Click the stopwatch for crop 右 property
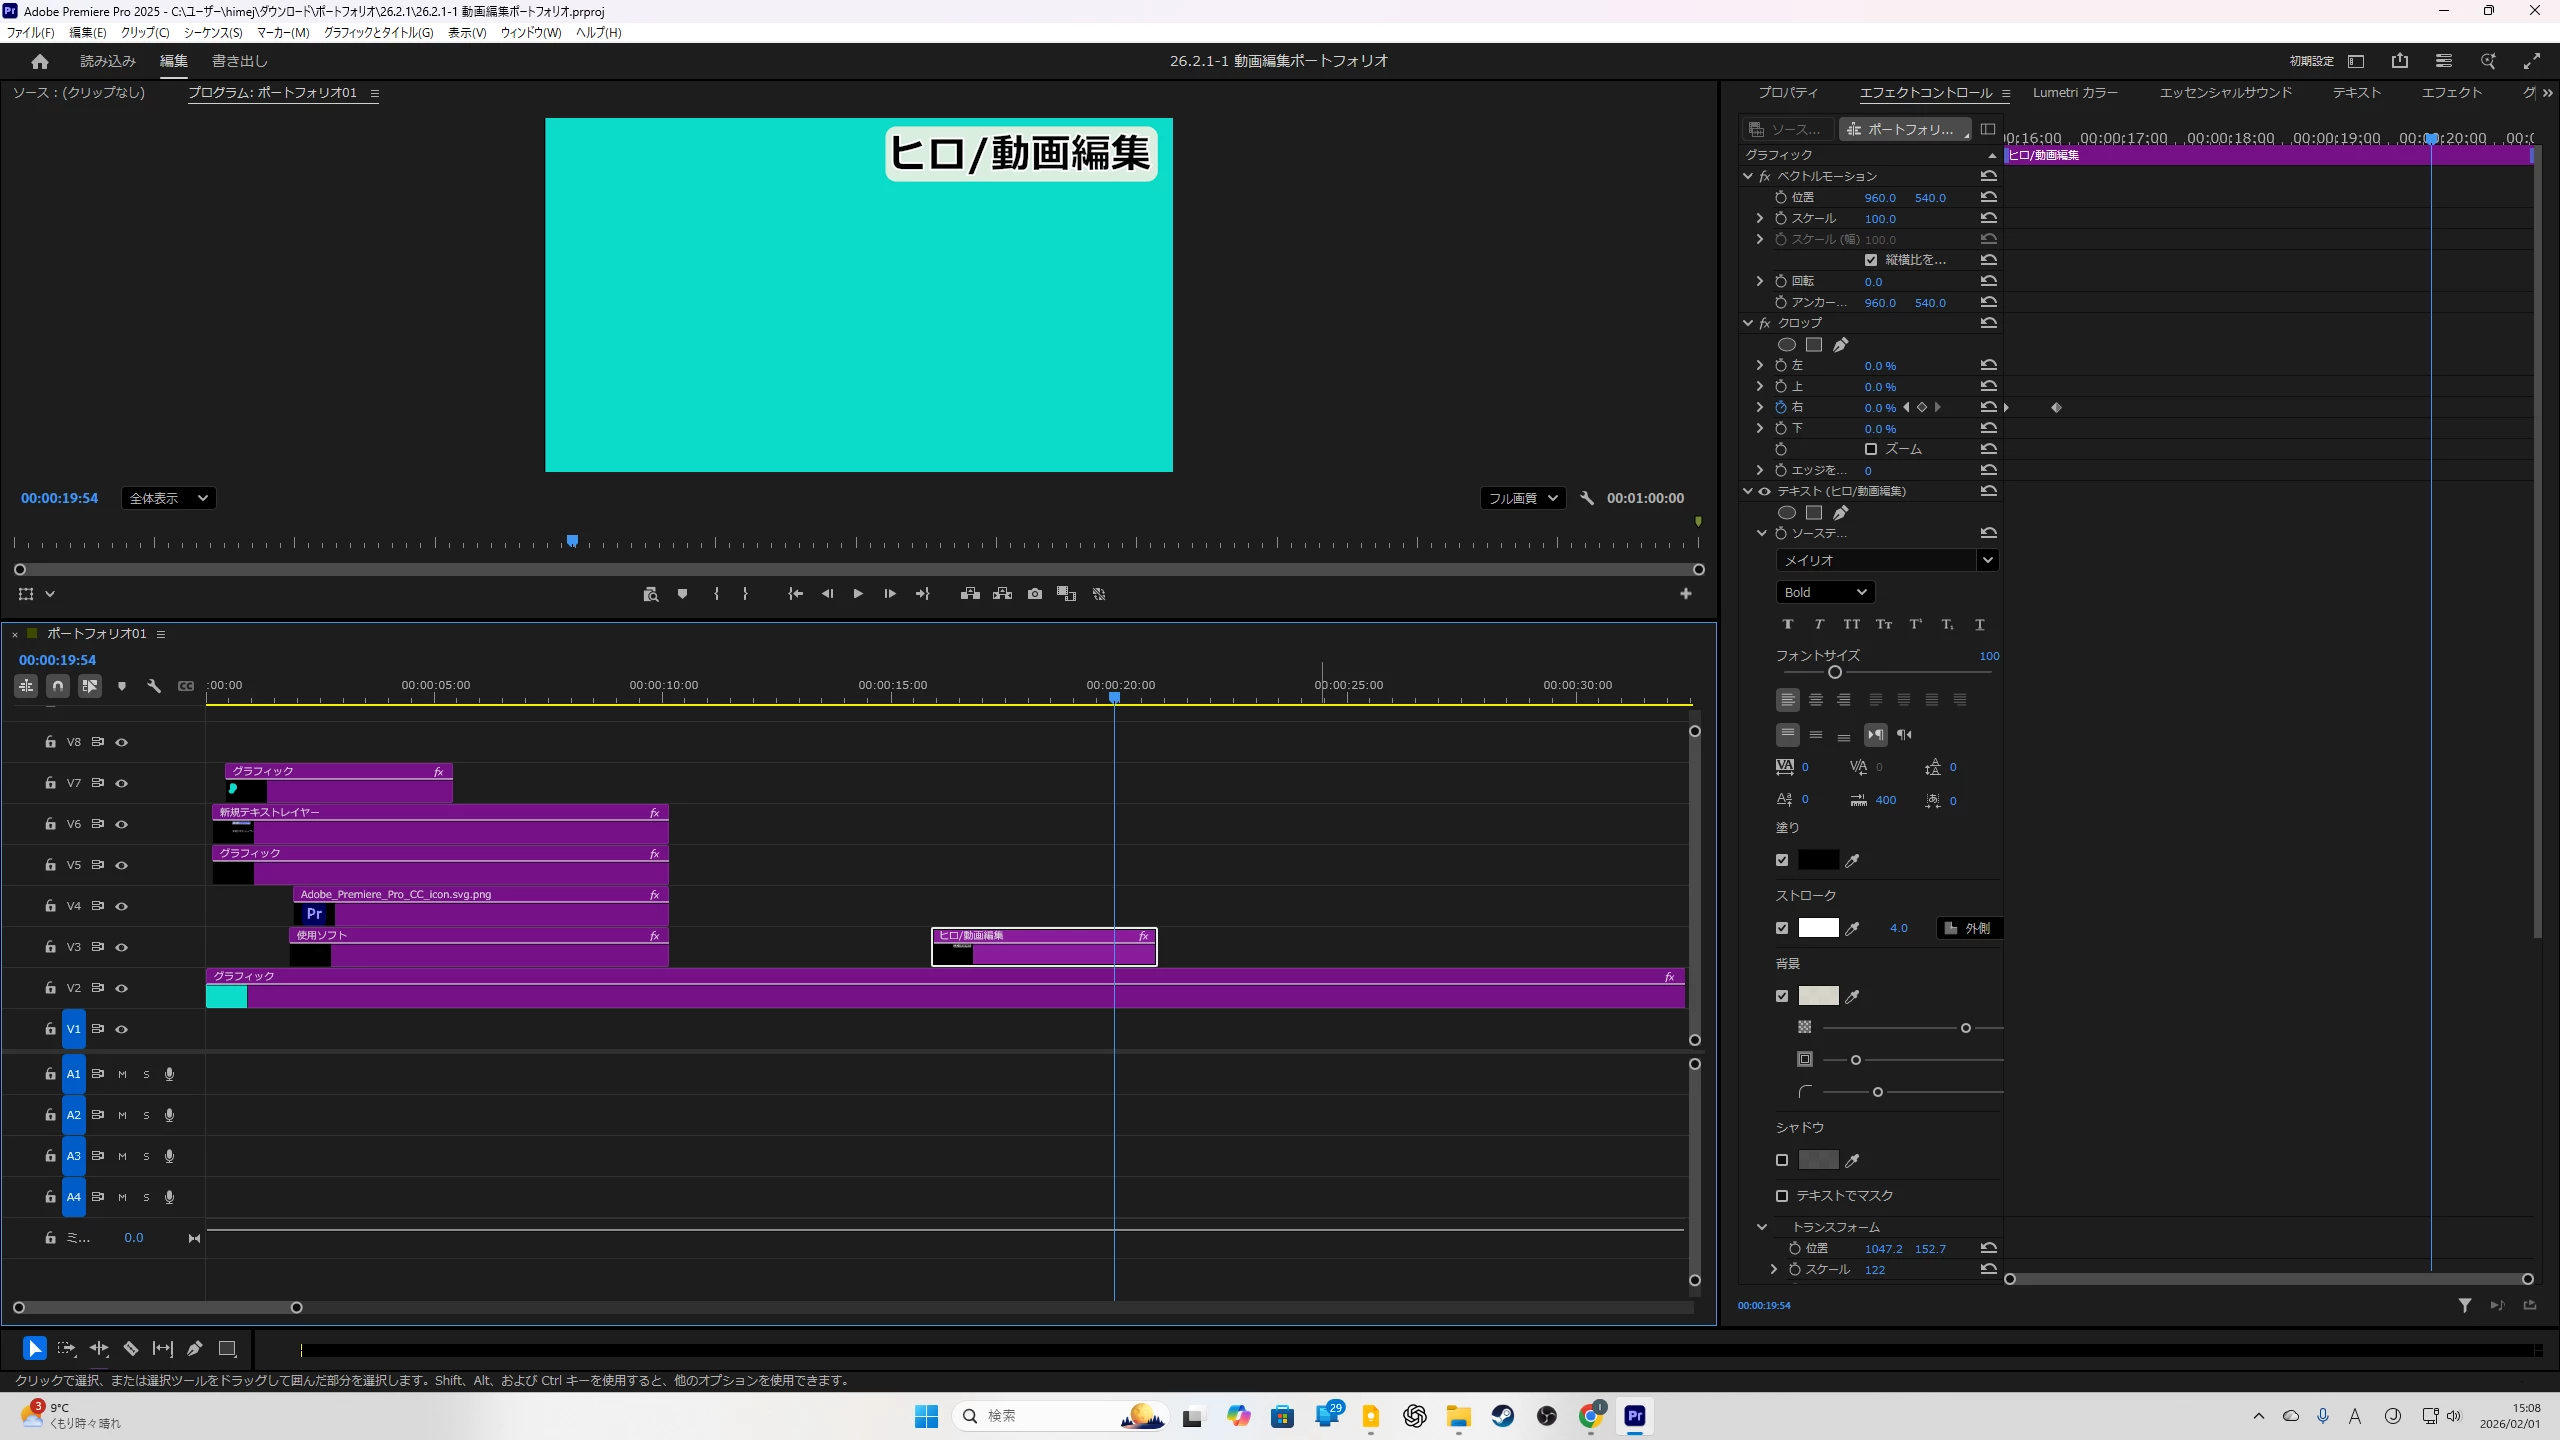 [1781, 407]
